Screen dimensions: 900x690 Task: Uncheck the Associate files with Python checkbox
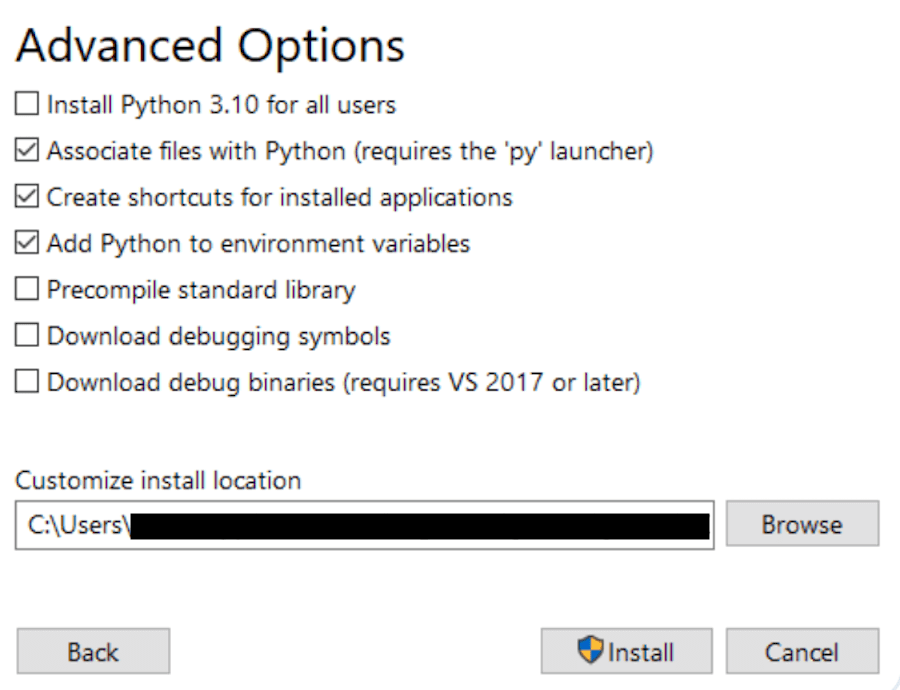(x=27, y=151)
